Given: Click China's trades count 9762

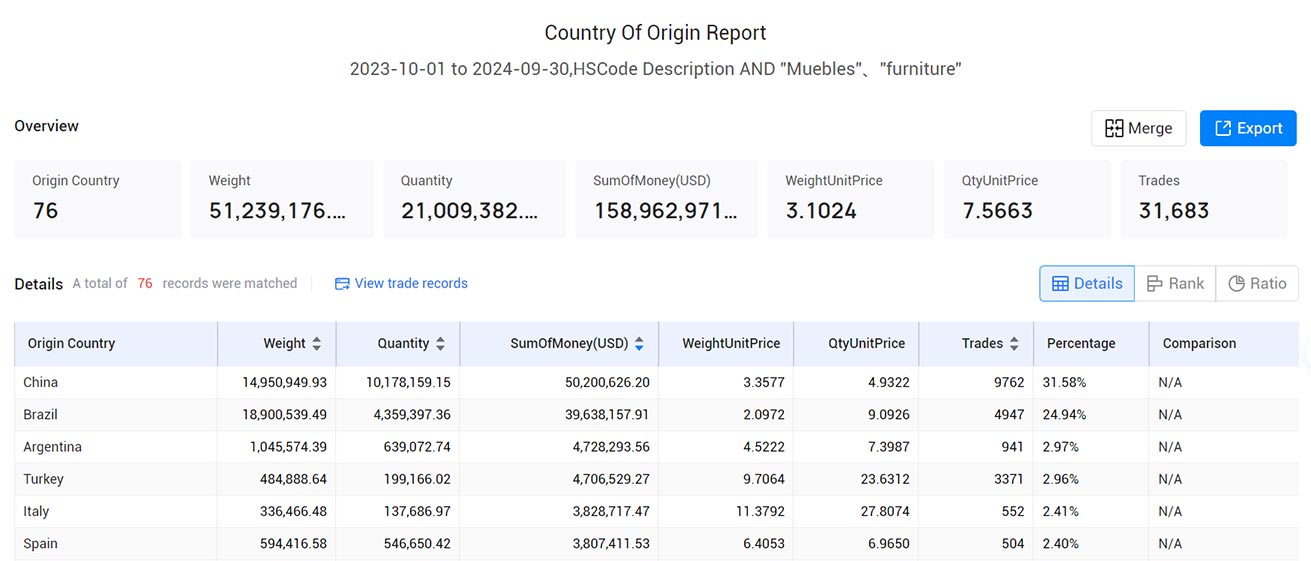Looking at the screenshot, I should (x=1007, y=382).
